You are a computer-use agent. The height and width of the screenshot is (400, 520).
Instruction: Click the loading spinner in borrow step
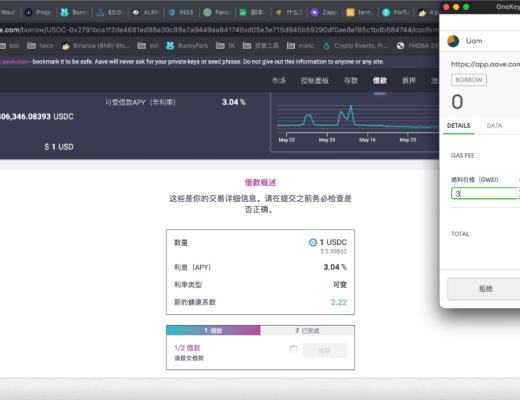[x=293, y=349]
